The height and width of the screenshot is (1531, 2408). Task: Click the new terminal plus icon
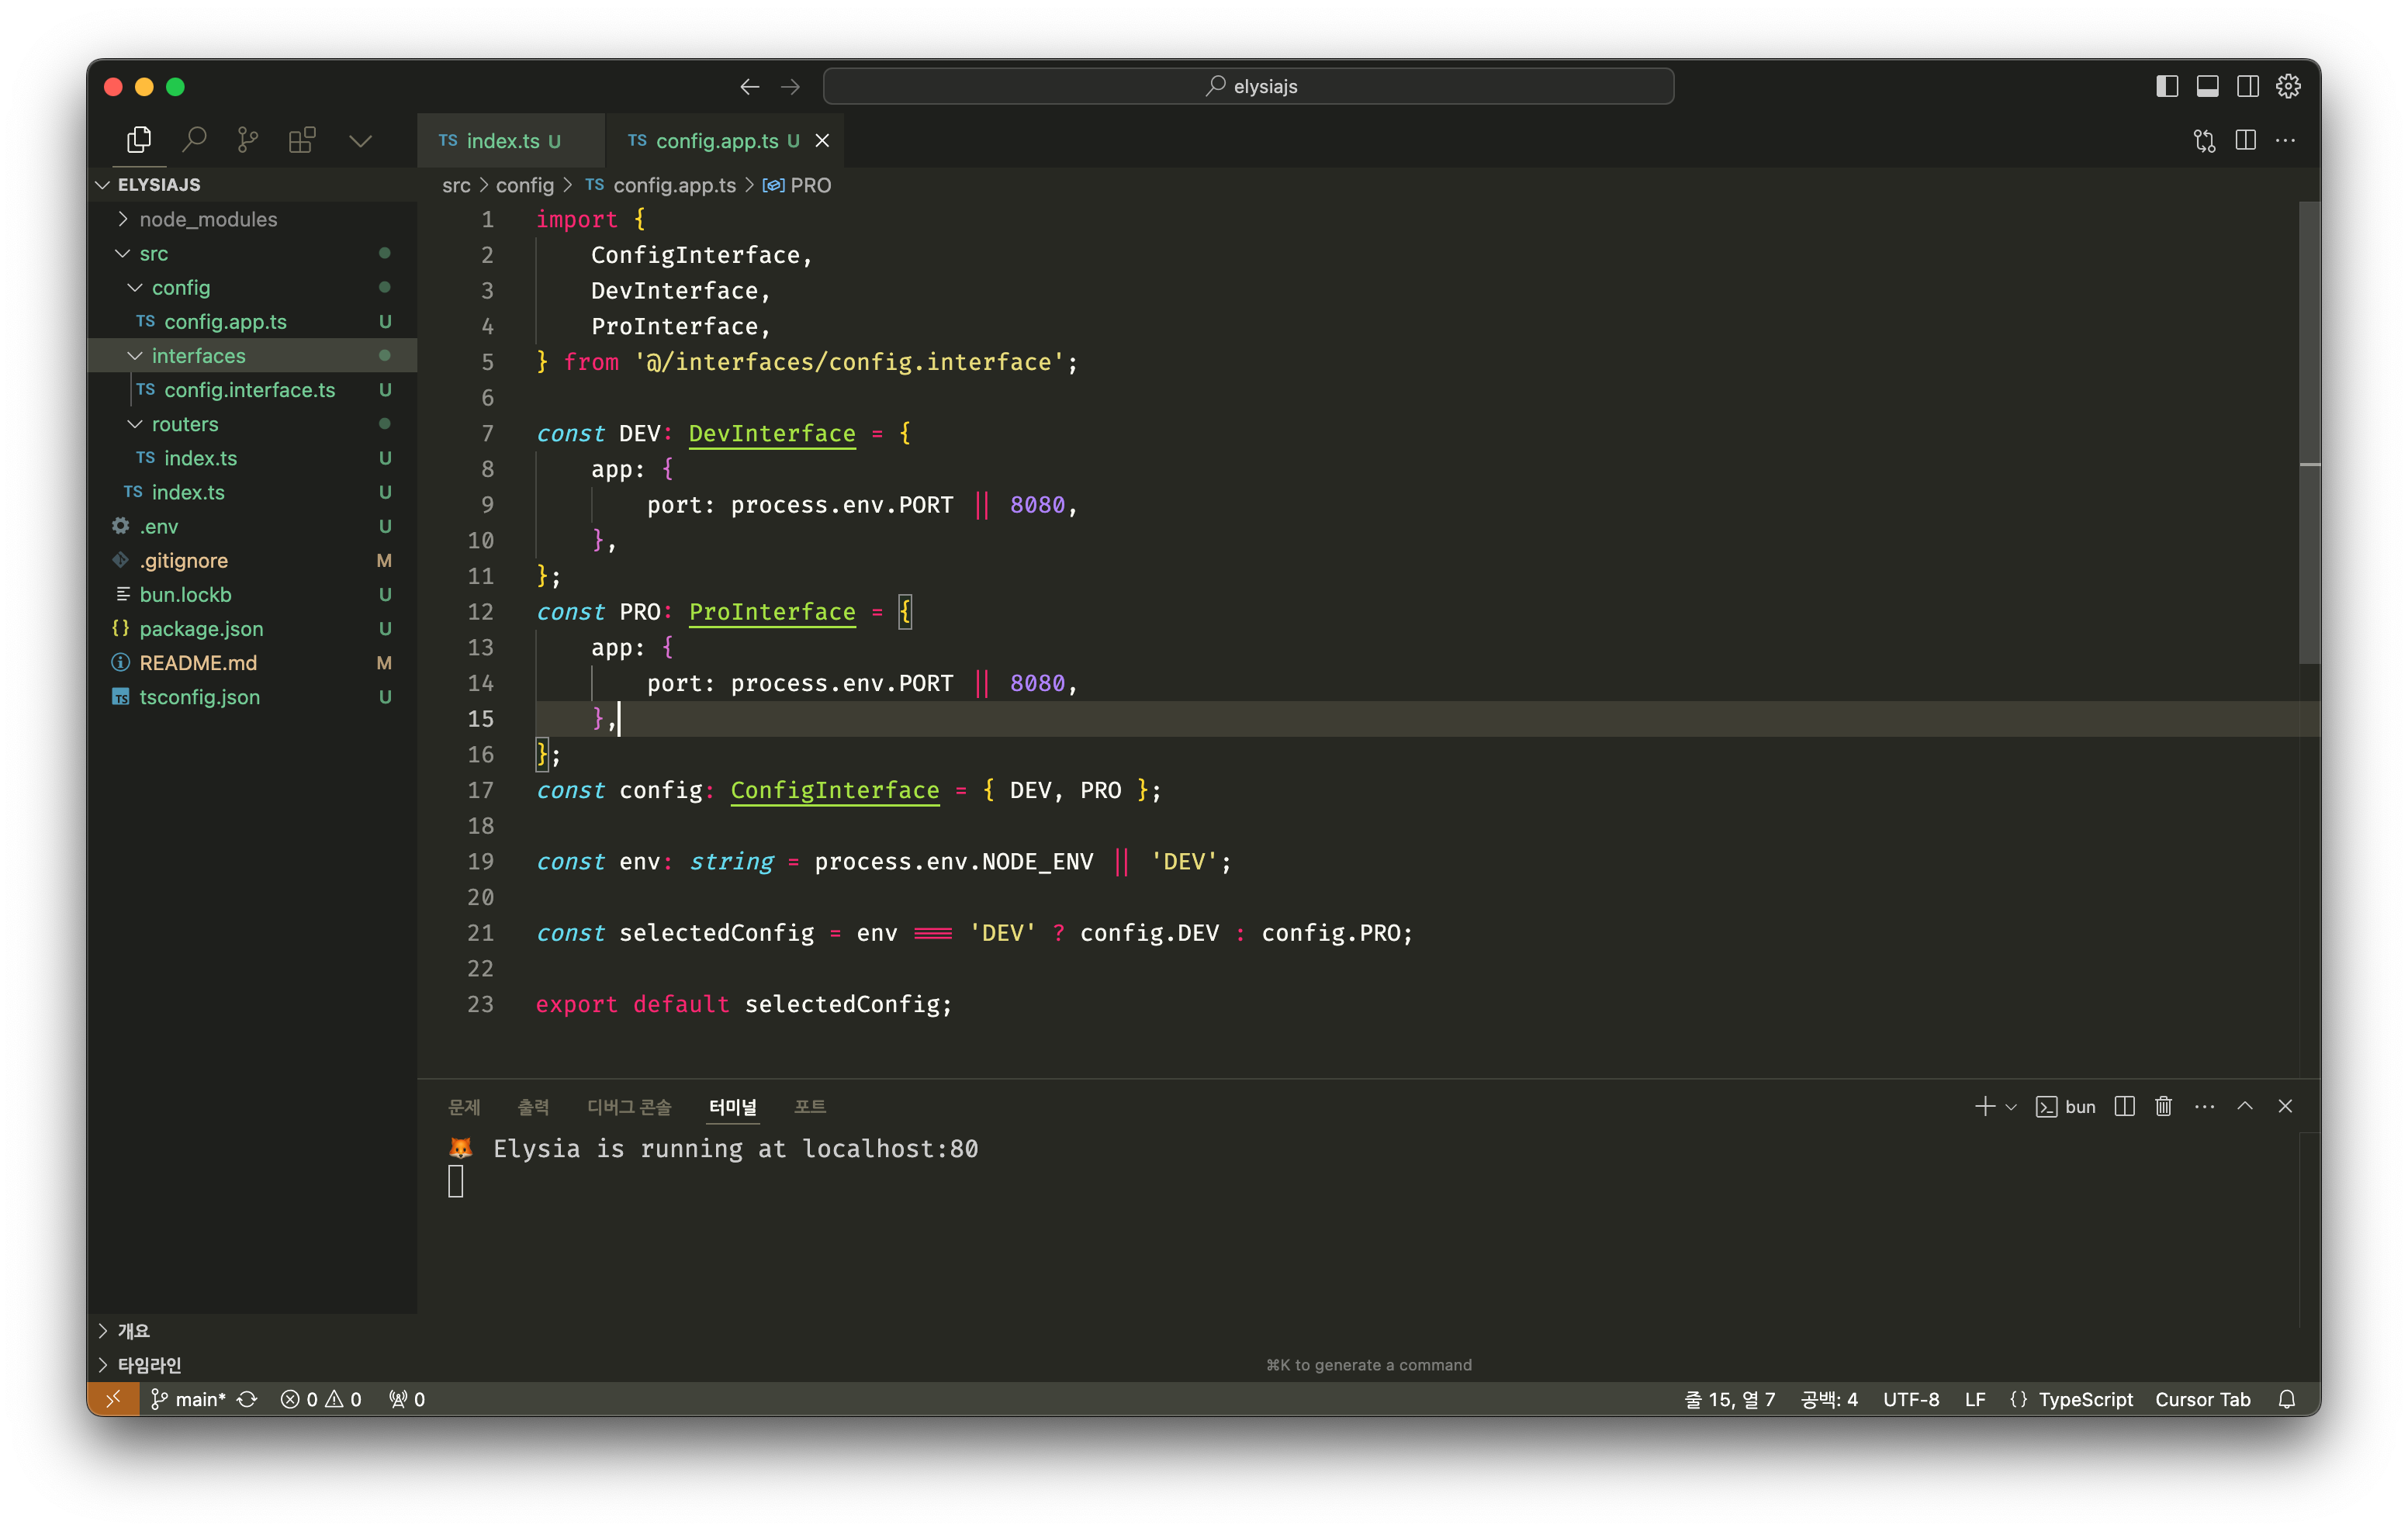tap(1984, 1106)
